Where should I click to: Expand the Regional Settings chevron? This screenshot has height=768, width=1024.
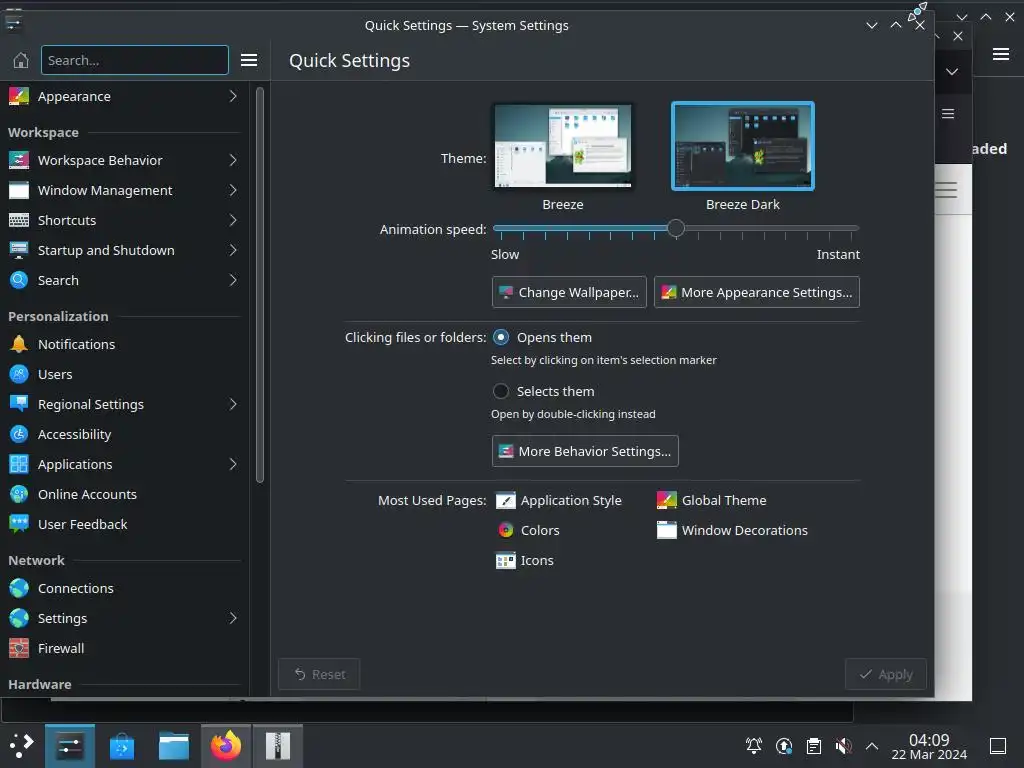233,404
